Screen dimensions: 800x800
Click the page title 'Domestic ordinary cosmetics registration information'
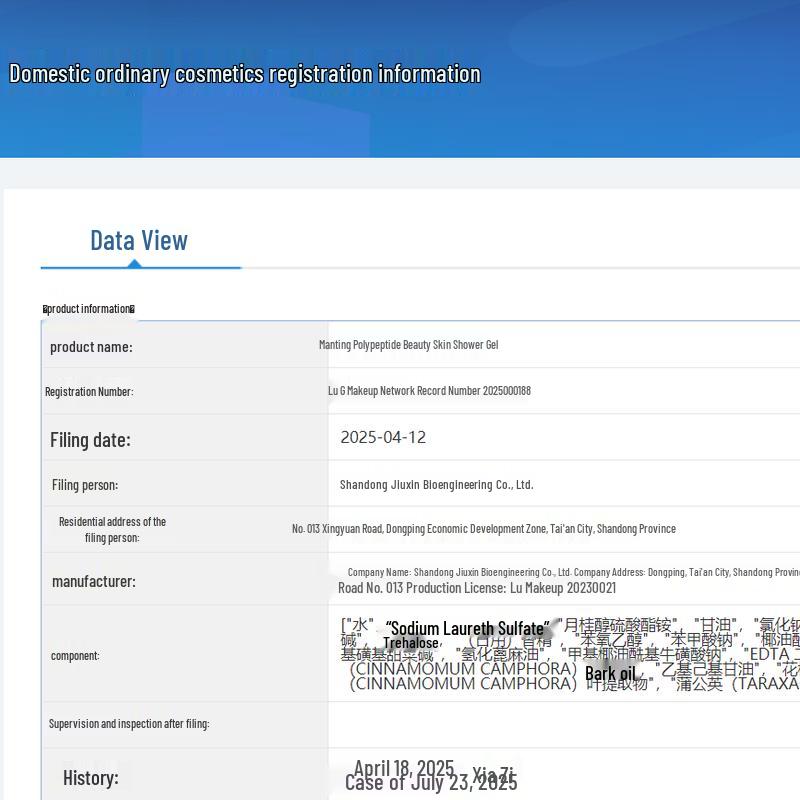pos(245,74)
